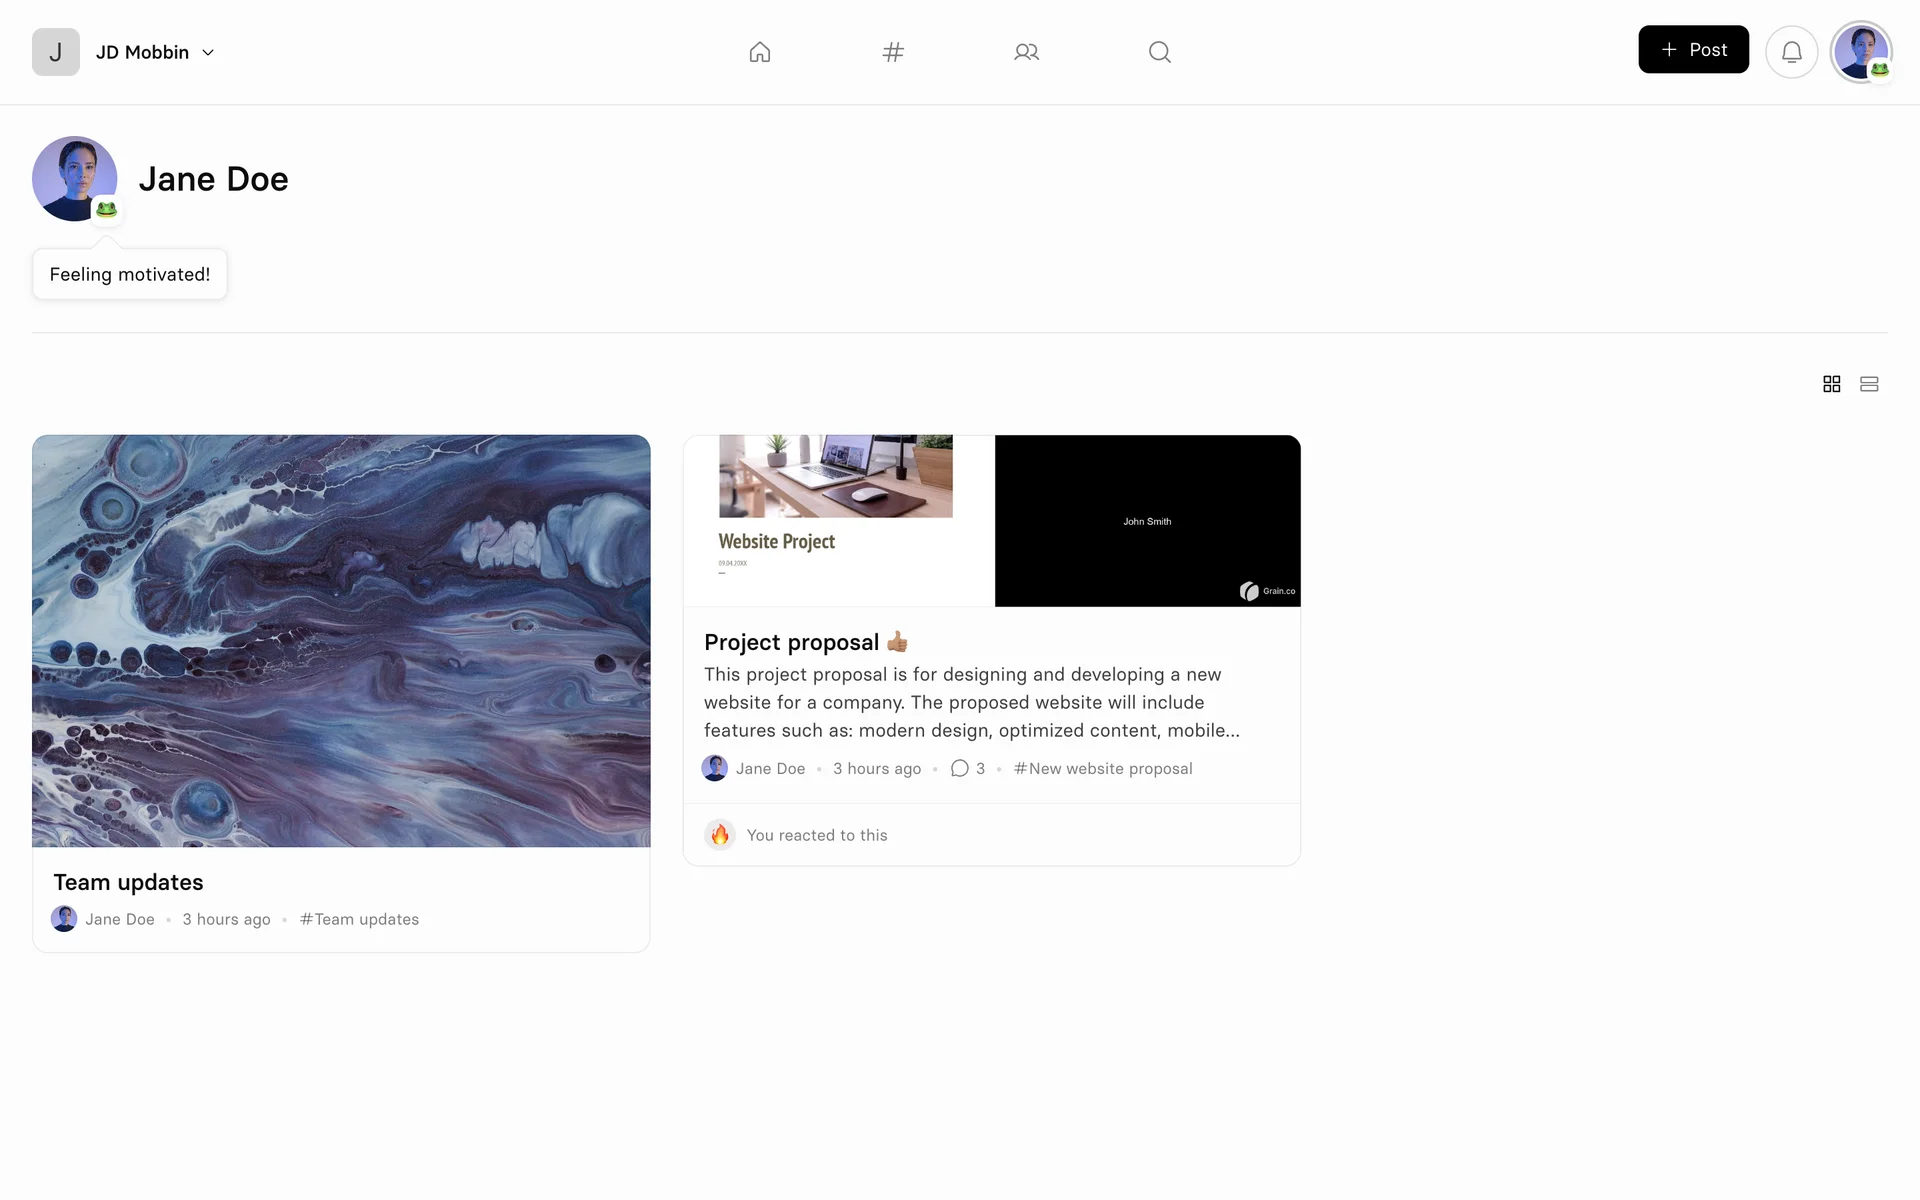Click the J workspace avatar tile
Screen dimensions: 1920x1200
(56, 52)
